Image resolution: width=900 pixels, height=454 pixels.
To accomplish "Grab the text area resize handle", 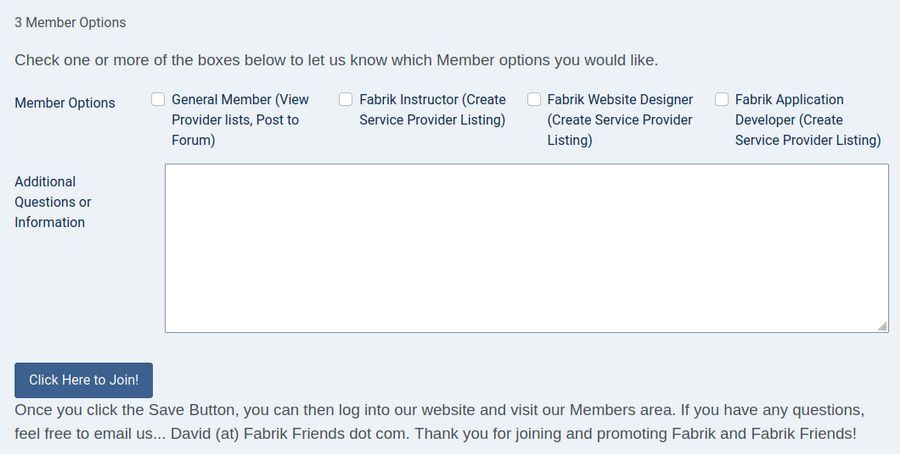I will point(882,326).
